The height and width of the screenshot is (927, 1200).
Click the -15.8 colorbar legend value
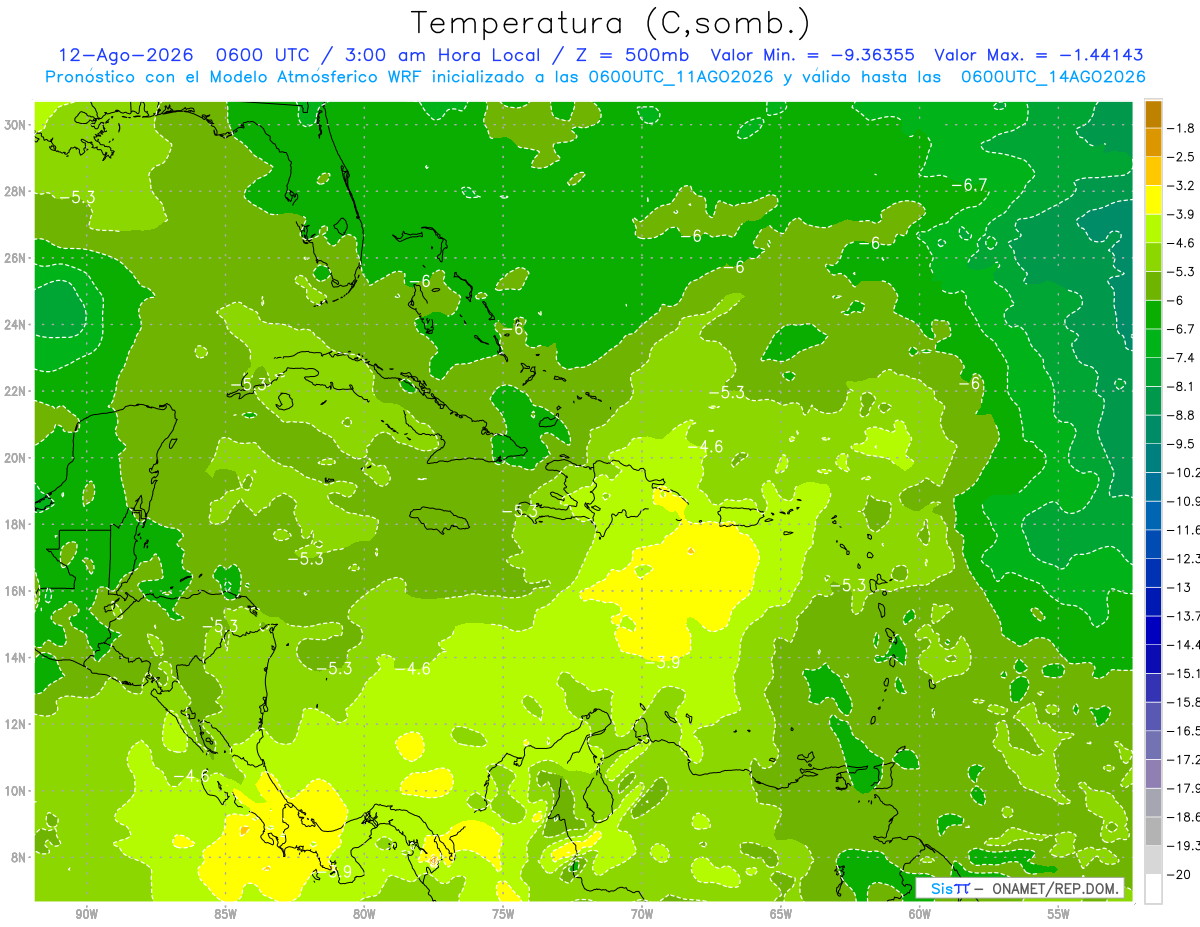point(1185,702)
